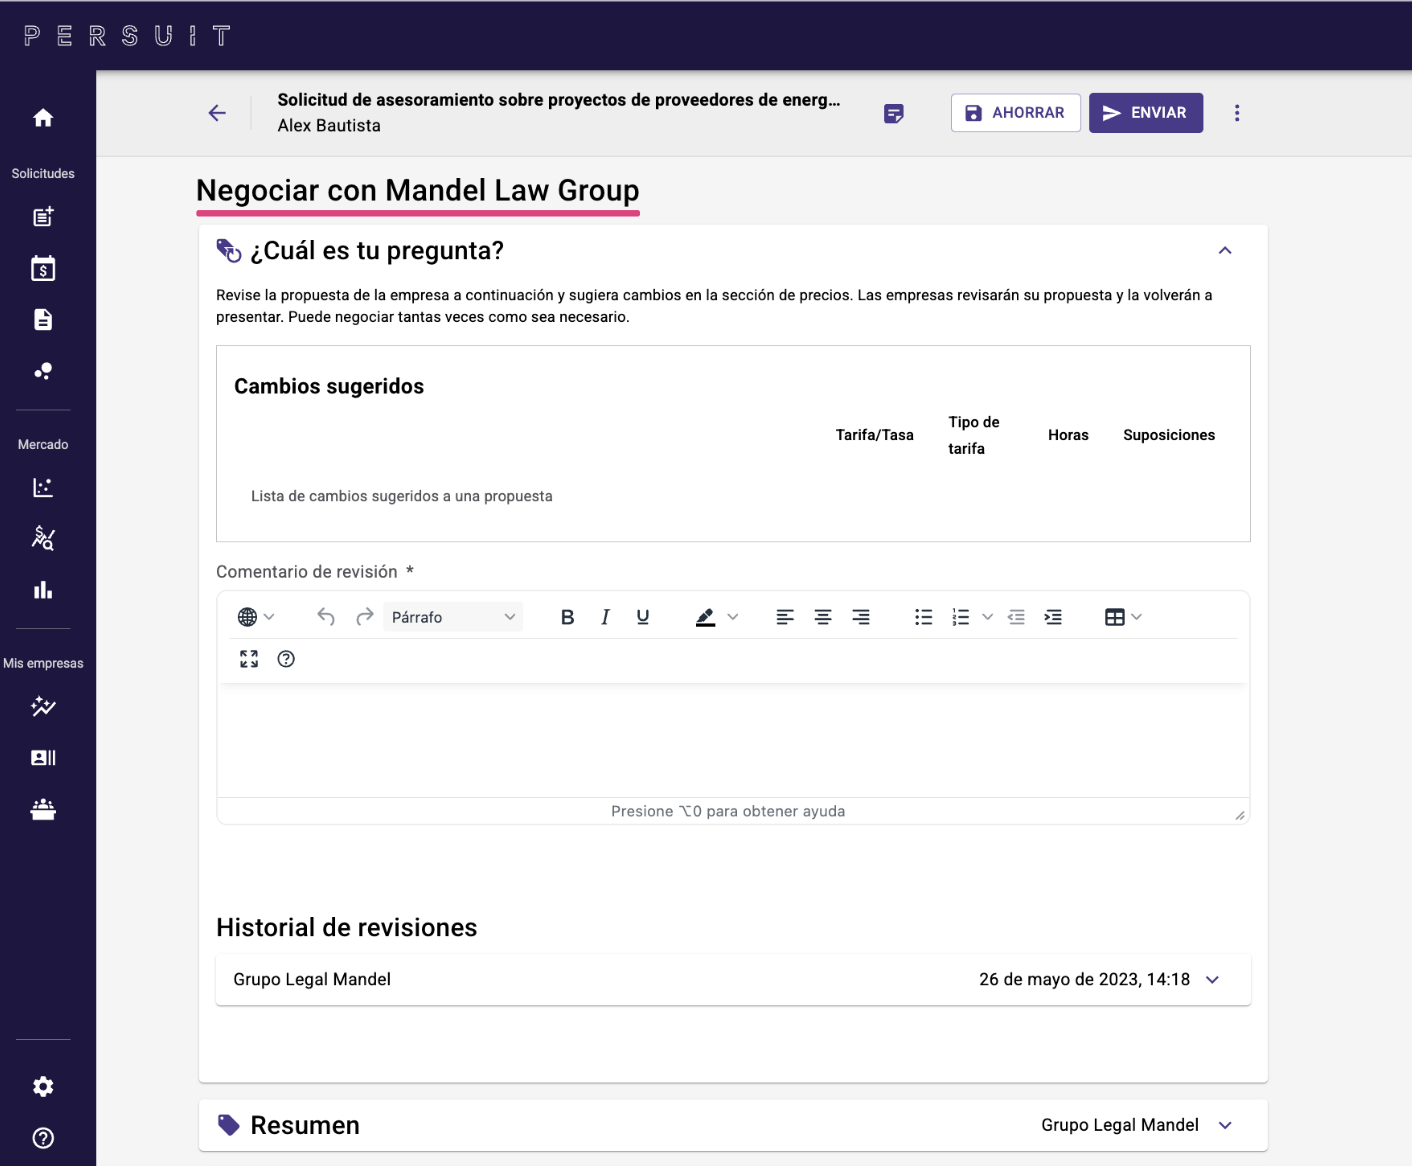Open the new request icon under Solicitudes
1412x1166 pixels.
43,217
